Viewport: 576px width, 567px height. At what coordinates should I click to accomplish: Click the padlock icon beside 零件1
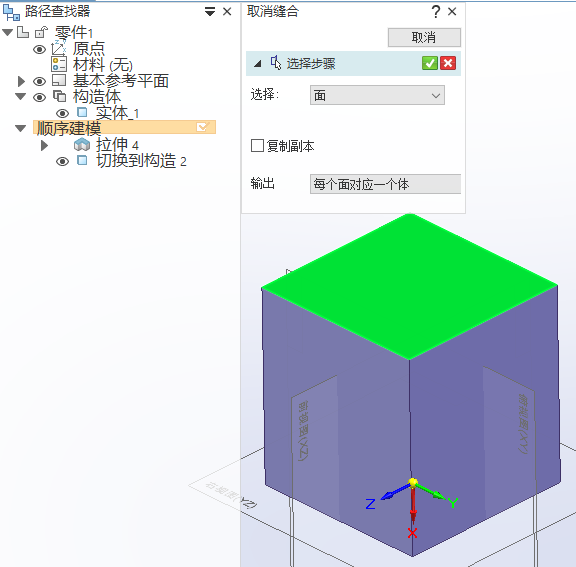click(x=41, y=32)
